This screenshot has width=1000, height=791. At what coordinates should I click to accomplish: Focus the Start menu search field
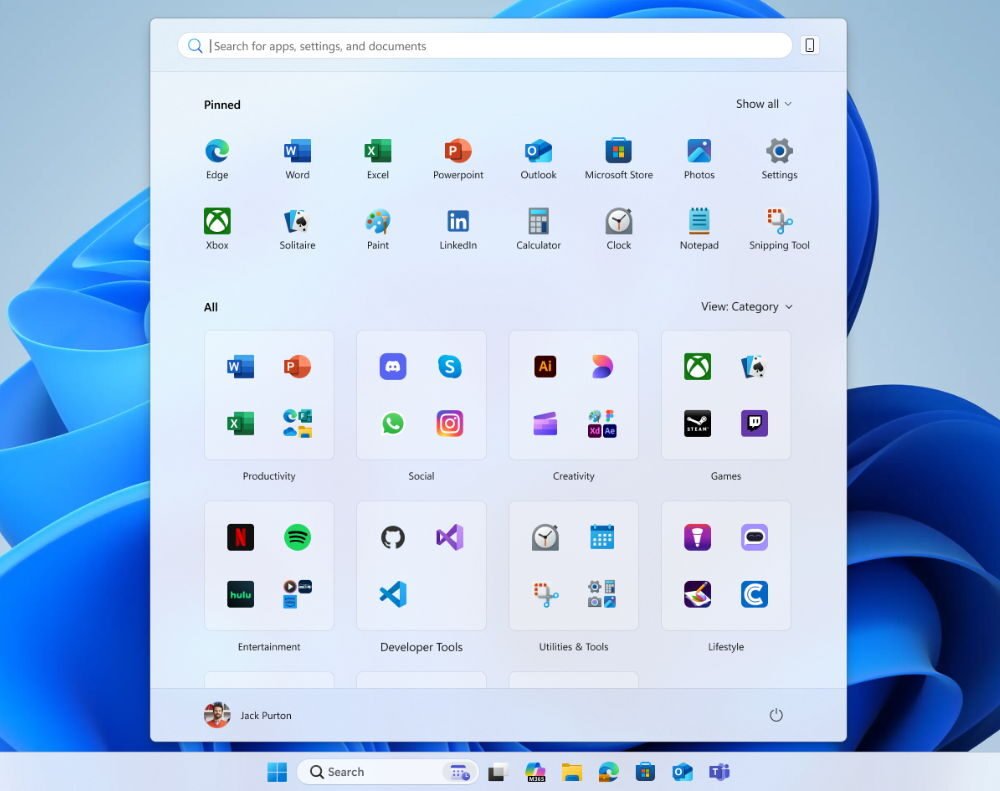point(485,46)
